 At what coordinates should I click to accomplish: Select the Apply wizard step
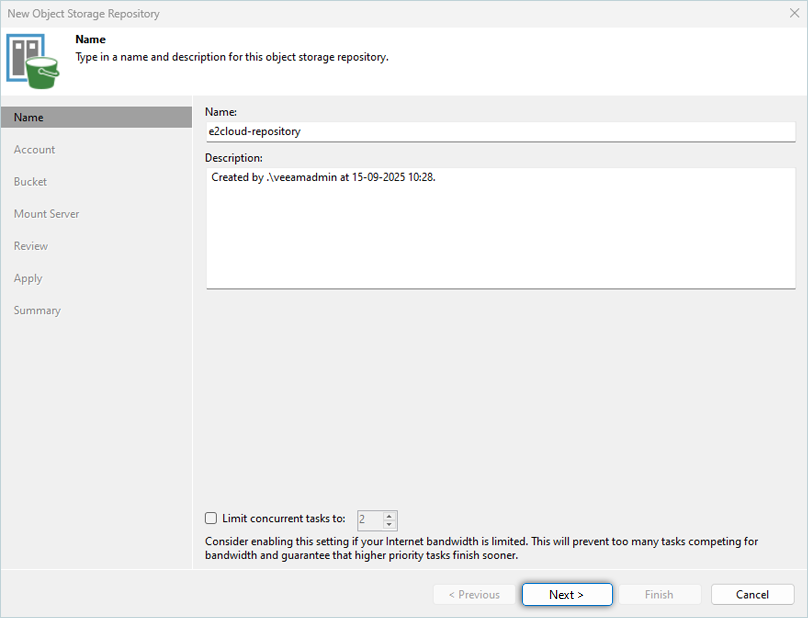click(28, 278)
